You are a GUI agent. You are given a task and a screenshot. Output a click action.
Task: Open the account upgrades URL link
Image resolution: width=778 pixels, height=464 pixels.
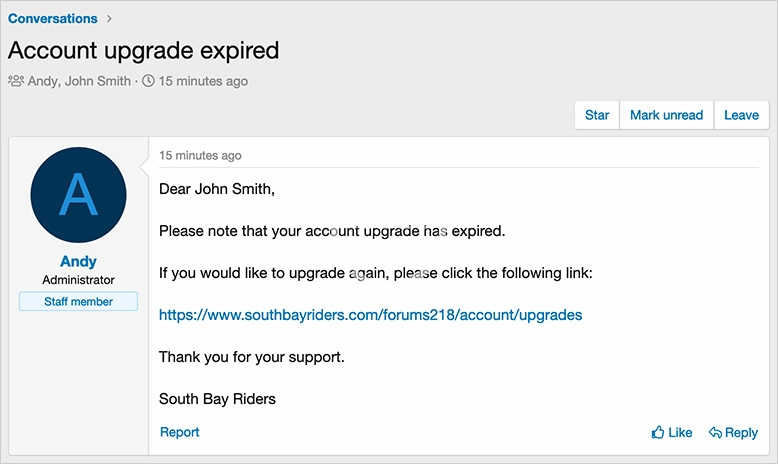click(370, 314)
